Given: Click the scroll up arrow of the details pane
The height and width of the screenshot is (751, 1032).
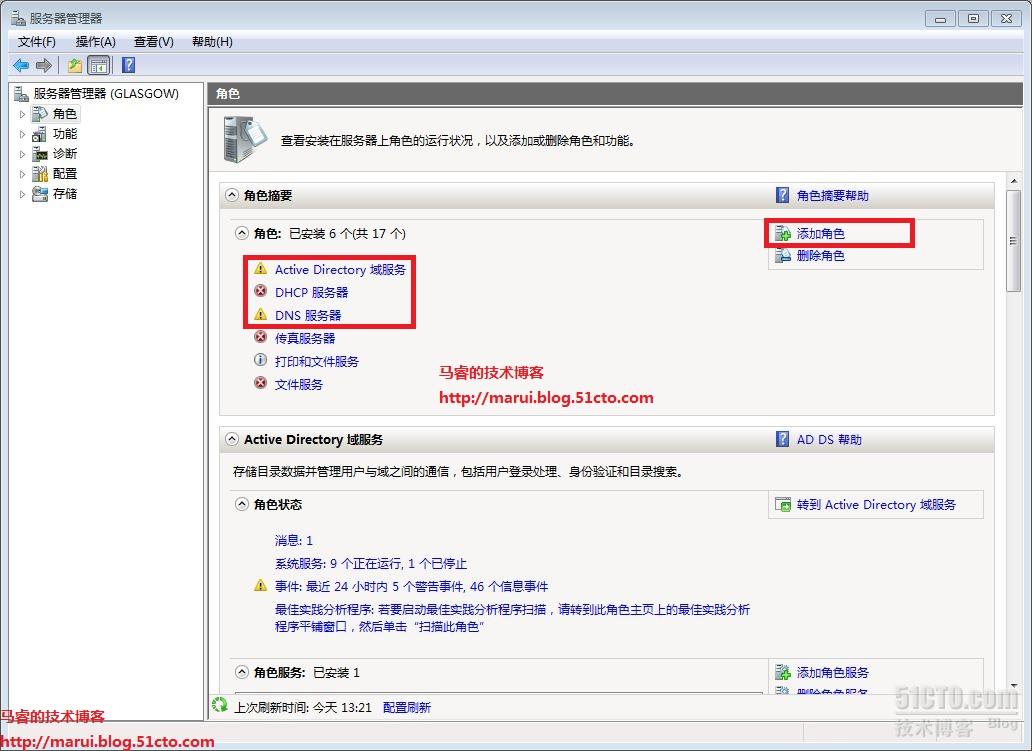Looking at the screenshot, I should pyautogui.click(x=1014, y=181).
